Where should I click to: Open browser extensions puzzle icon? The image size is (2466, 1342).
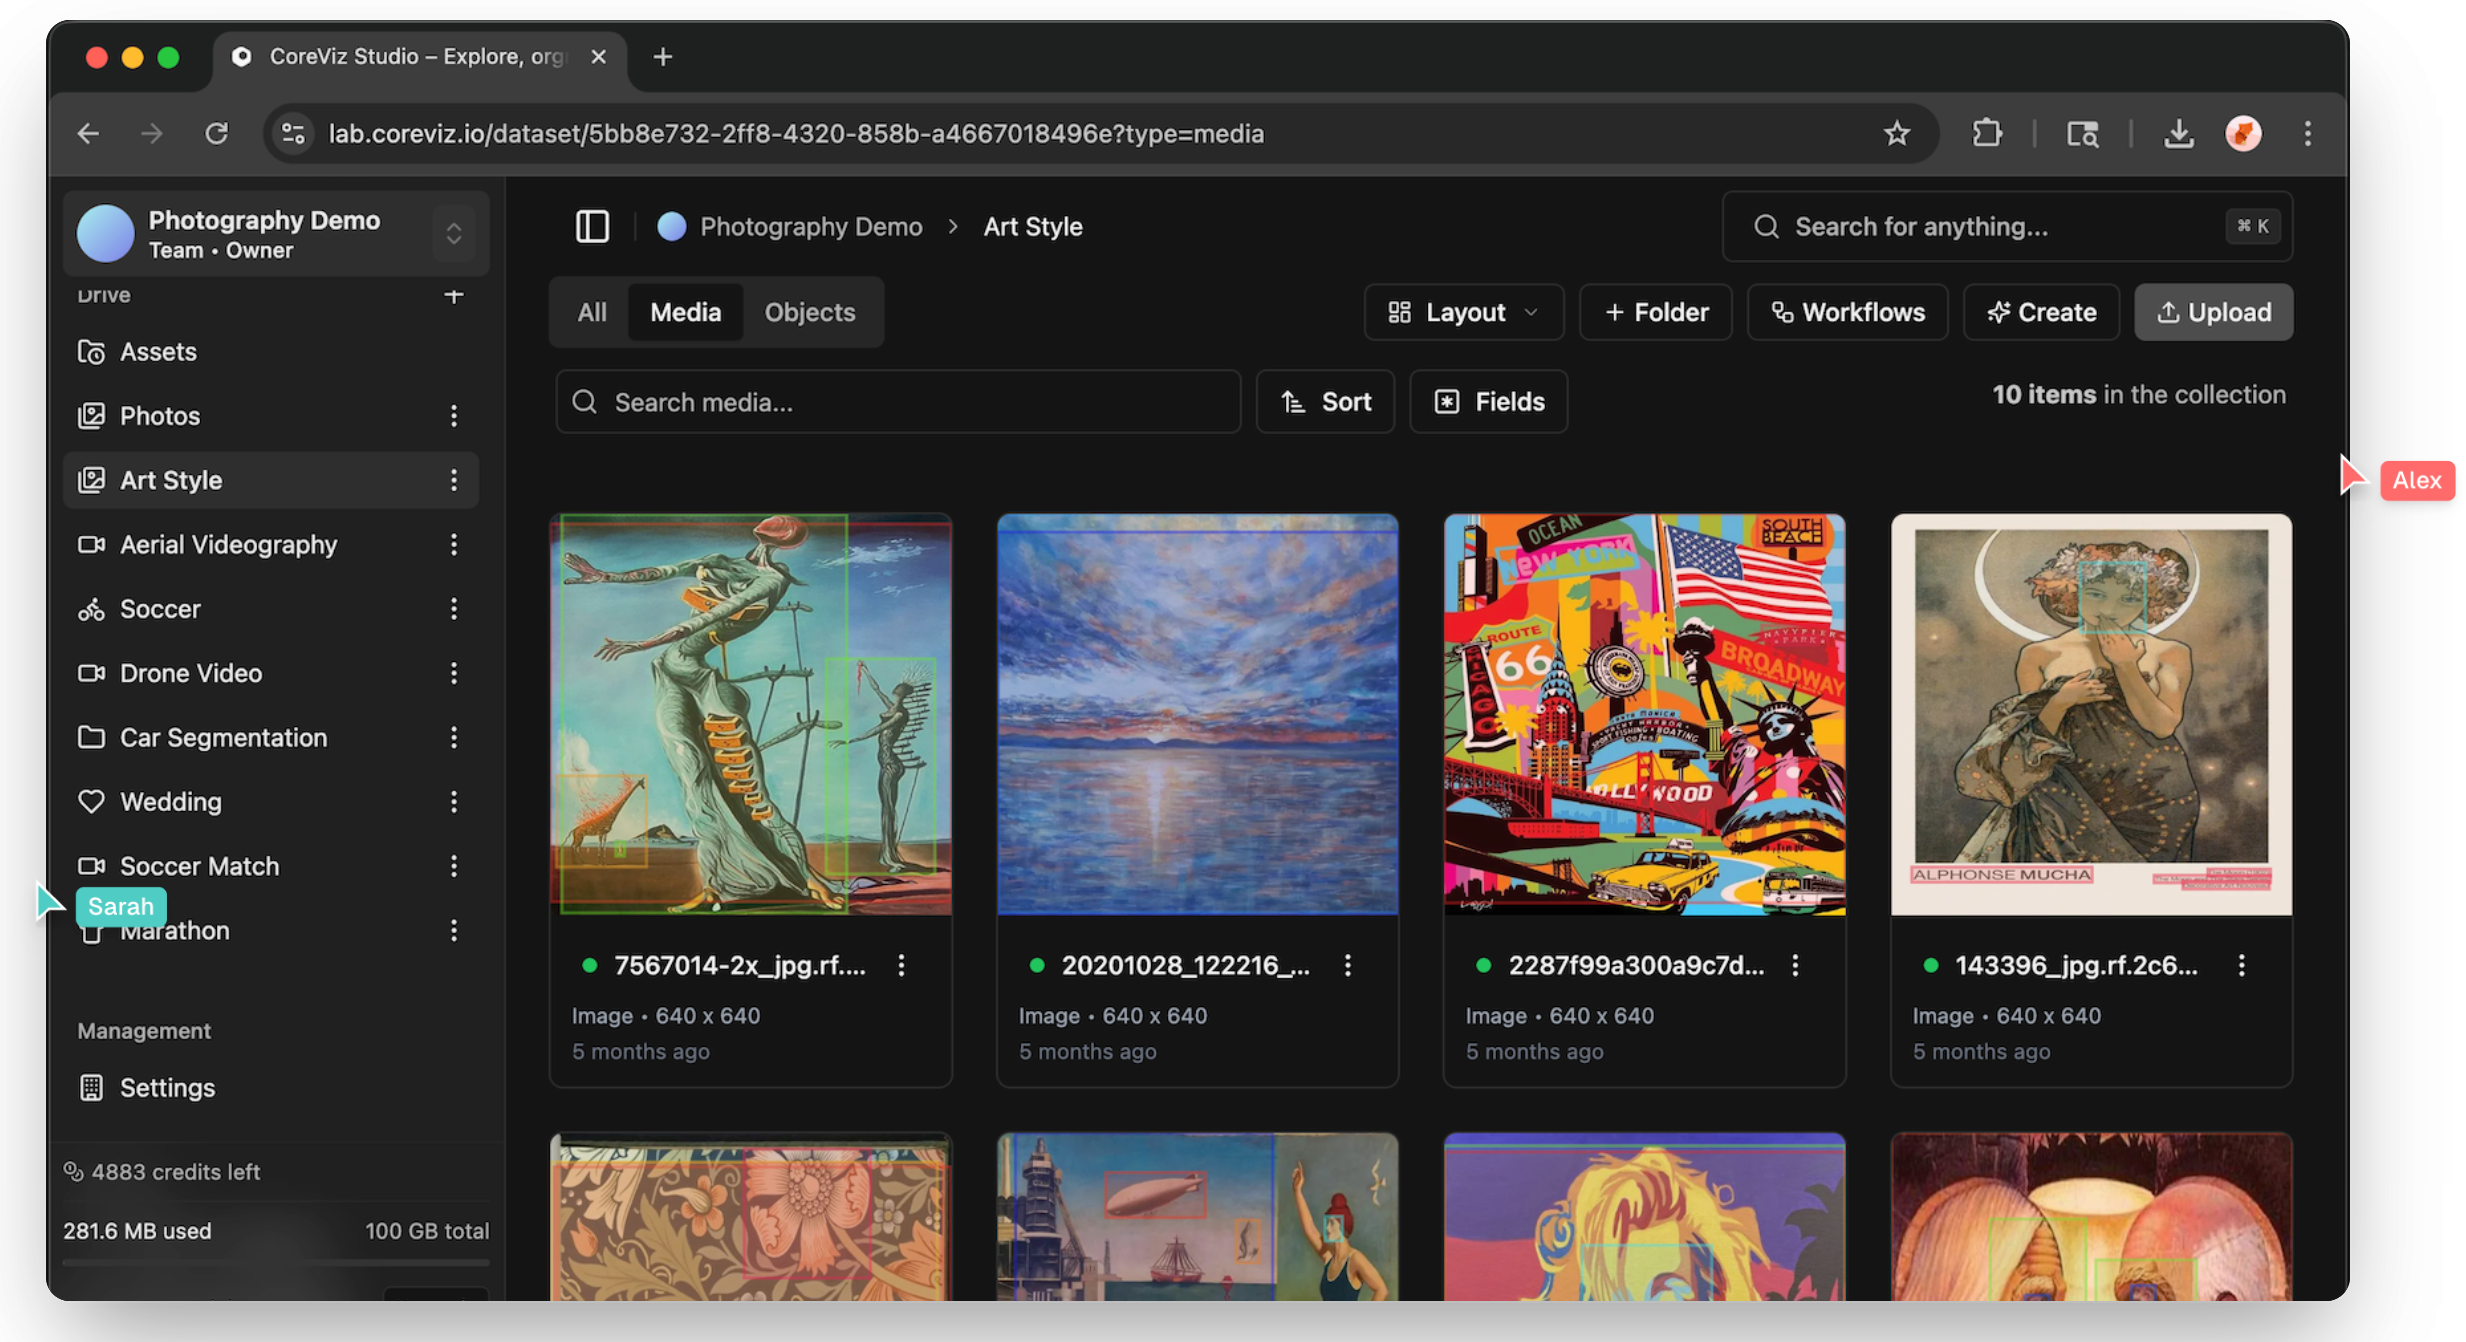(1986, 133)
